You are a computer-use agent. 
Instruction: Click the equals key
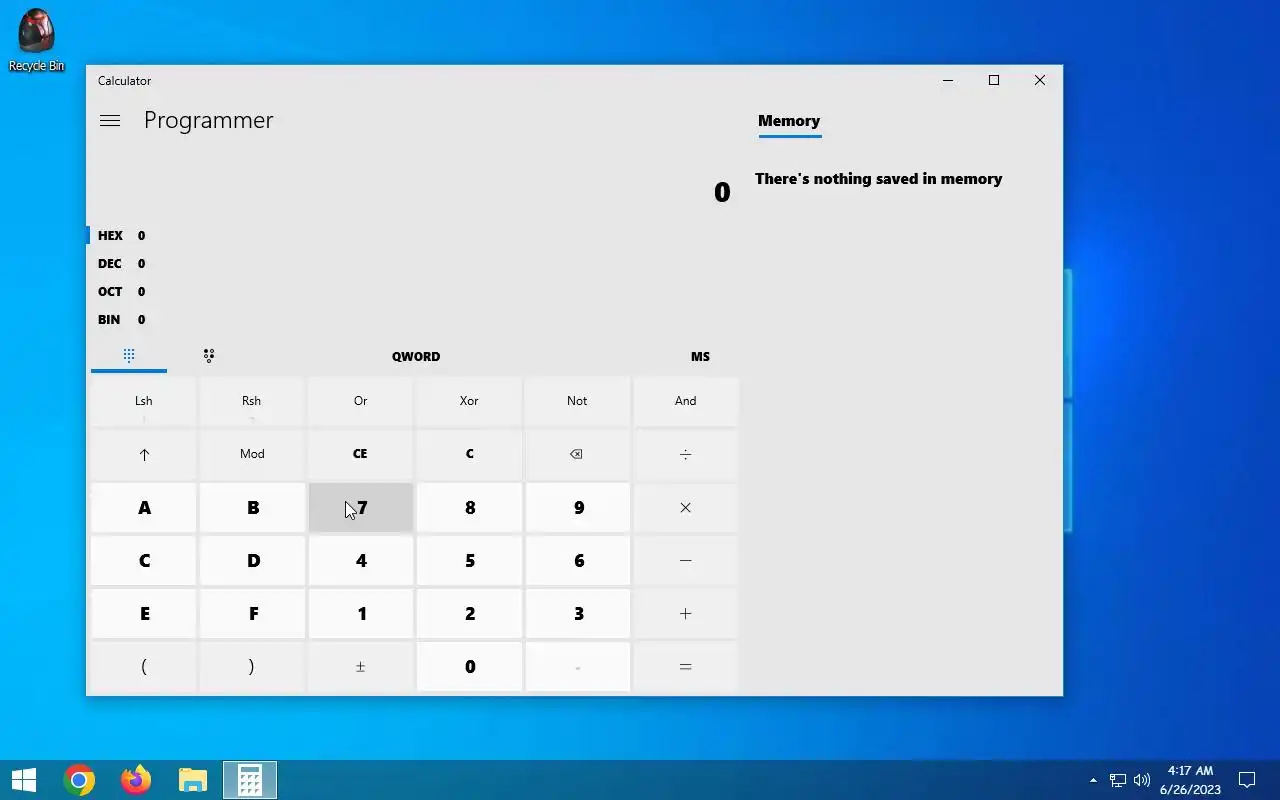pyautogui.click(x=686, y=667)
